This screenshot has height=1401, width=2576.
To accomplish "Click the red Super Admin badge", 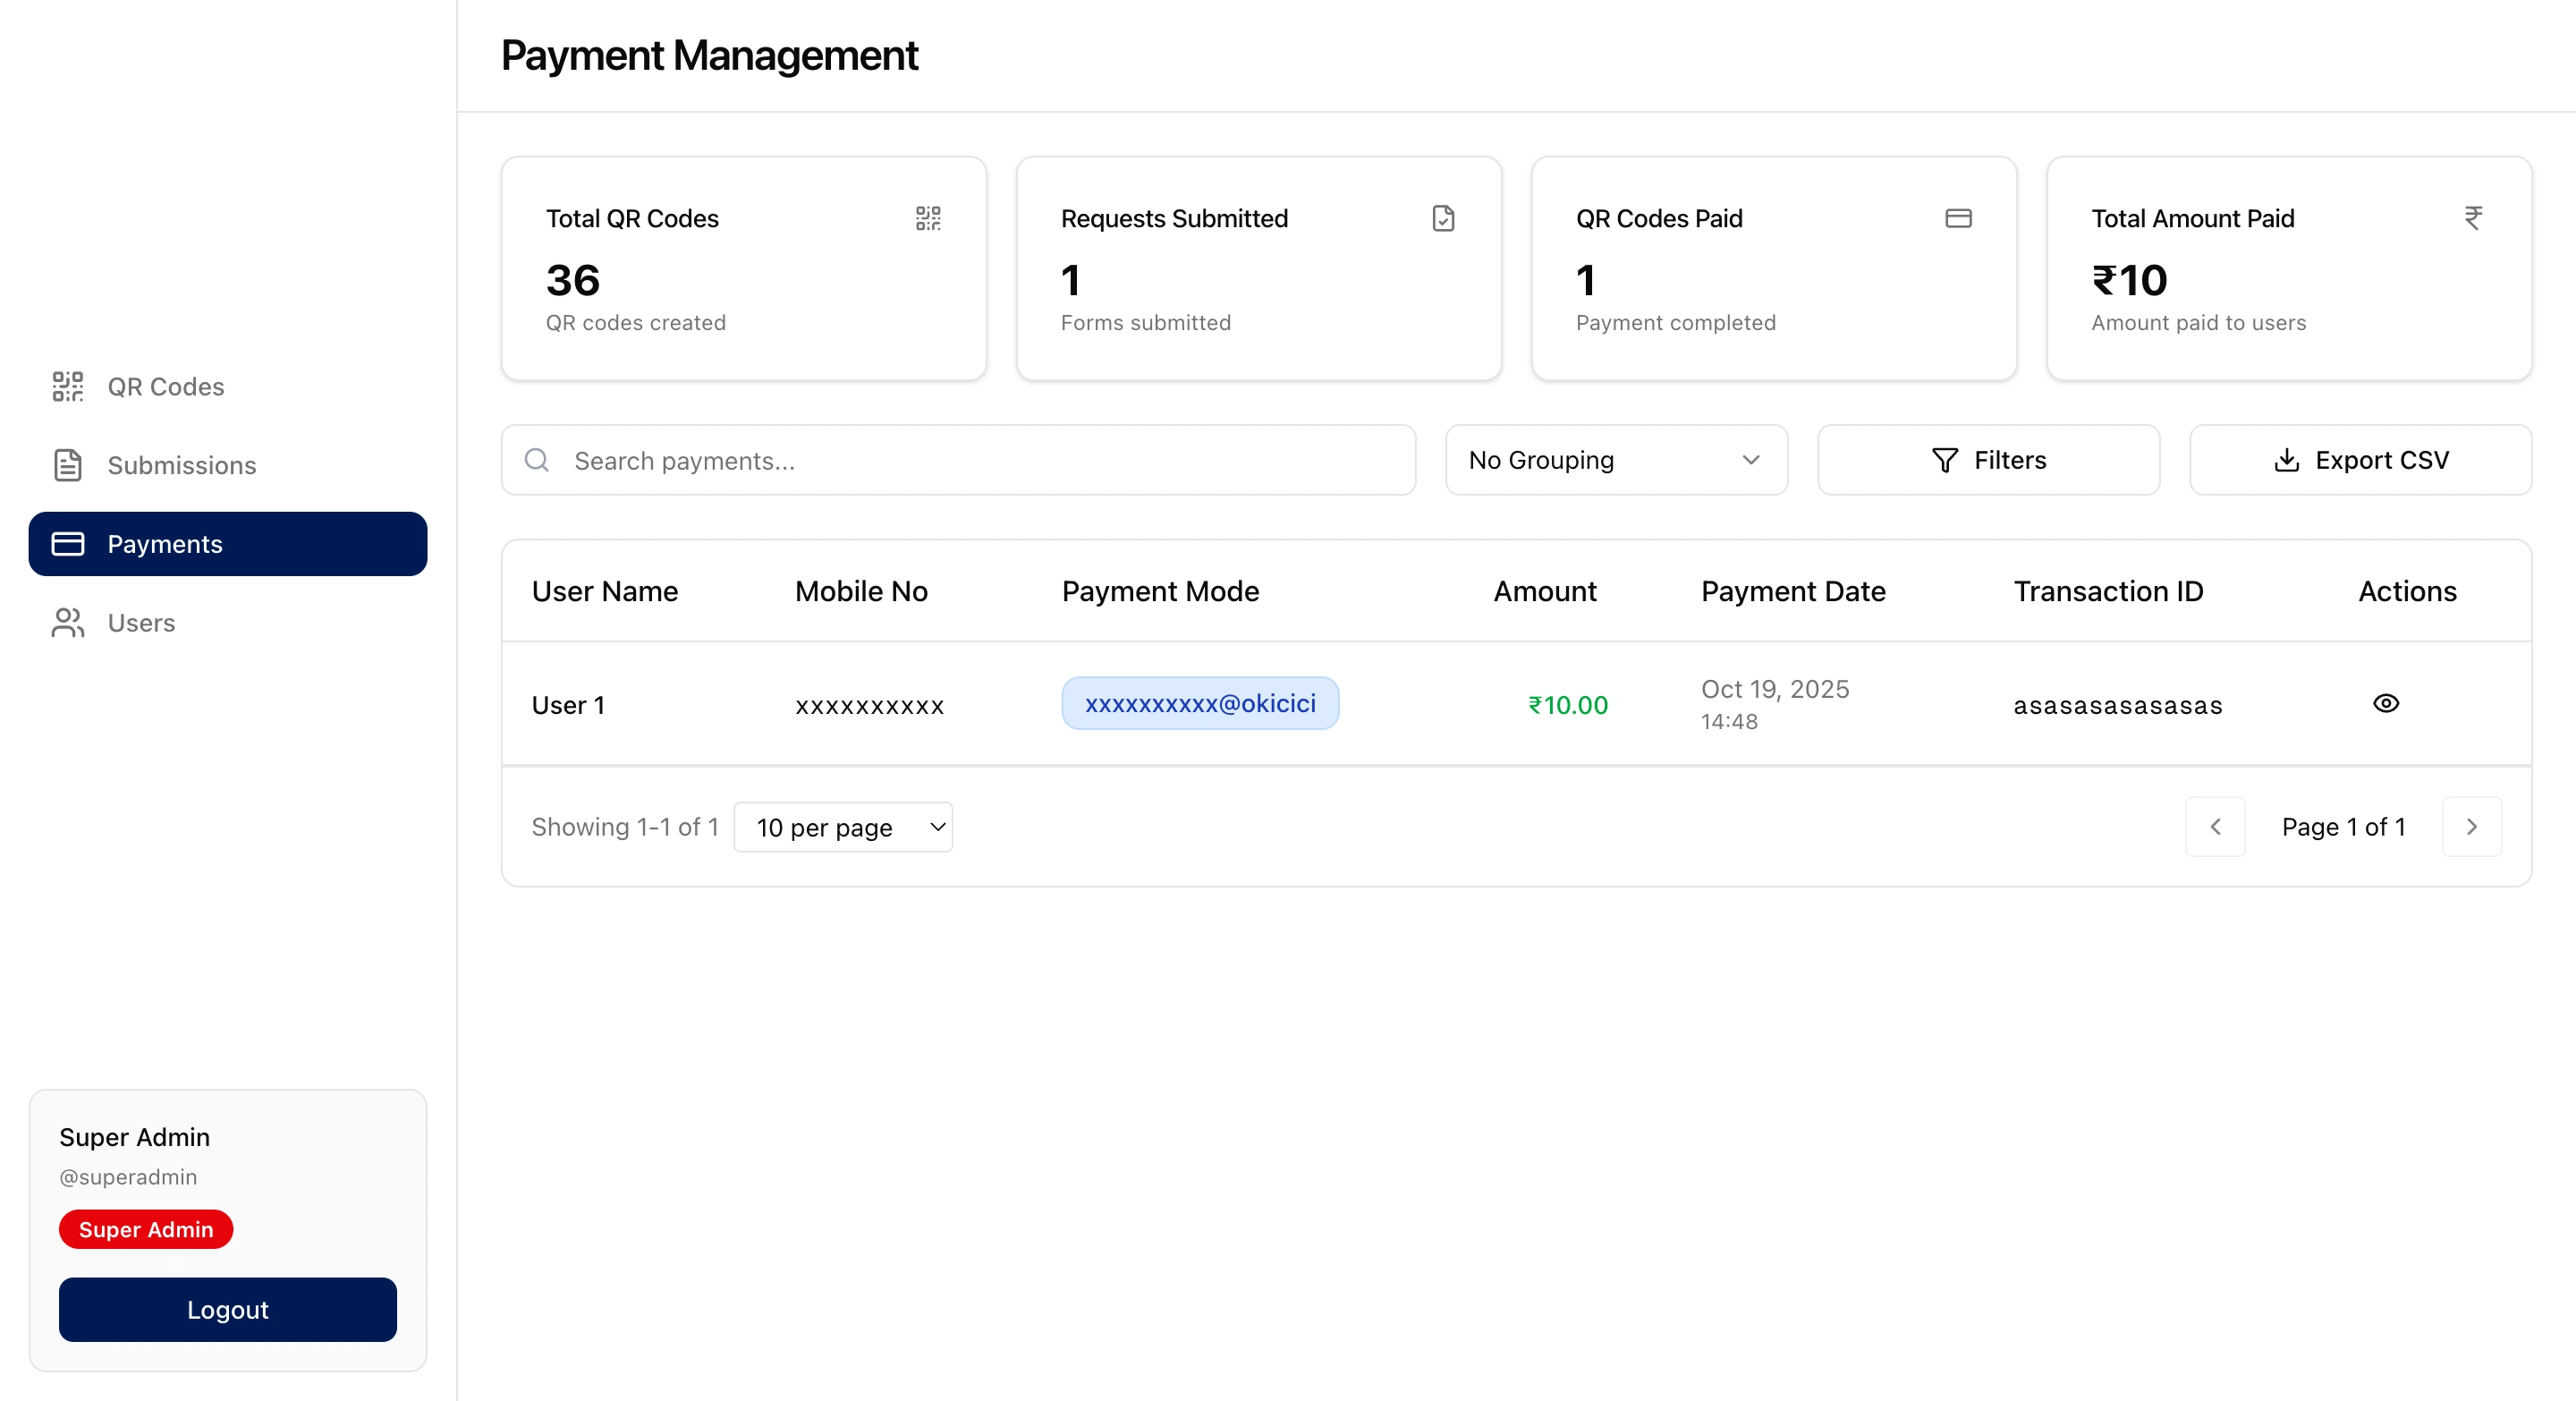I will click(x=145, y=1229).
